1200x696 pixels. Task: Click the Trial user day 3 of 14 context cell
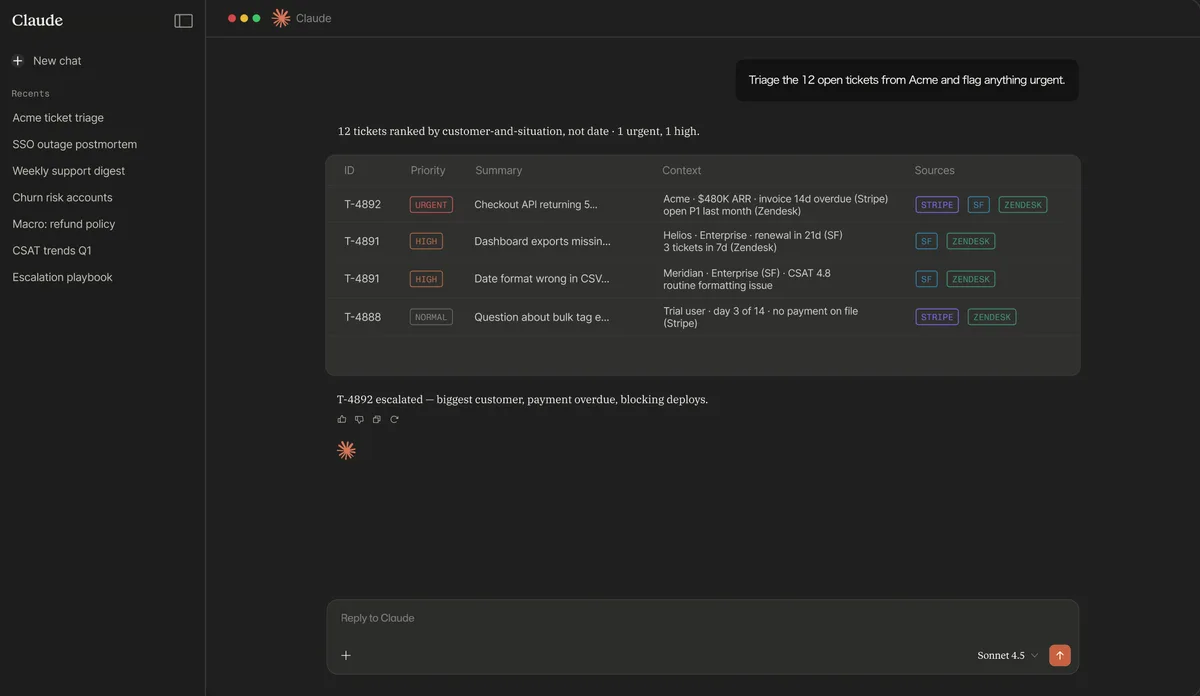click(761, 317)
